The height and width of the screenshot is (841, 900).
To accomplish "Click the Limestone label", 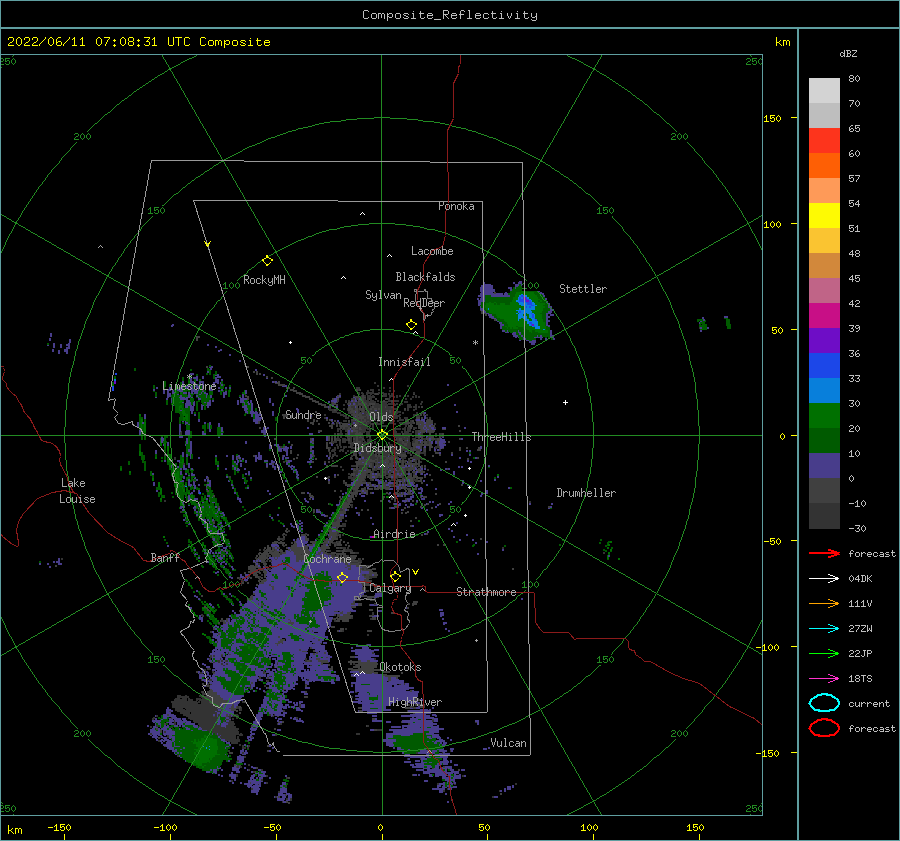I will [189, 386].
